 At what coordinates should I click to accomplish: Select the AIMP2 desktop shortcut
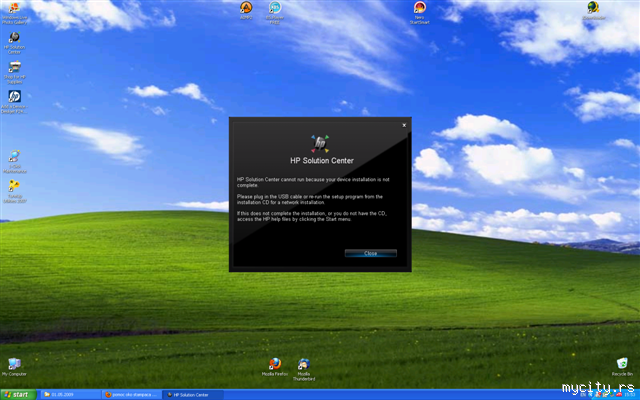pos(246,10)
